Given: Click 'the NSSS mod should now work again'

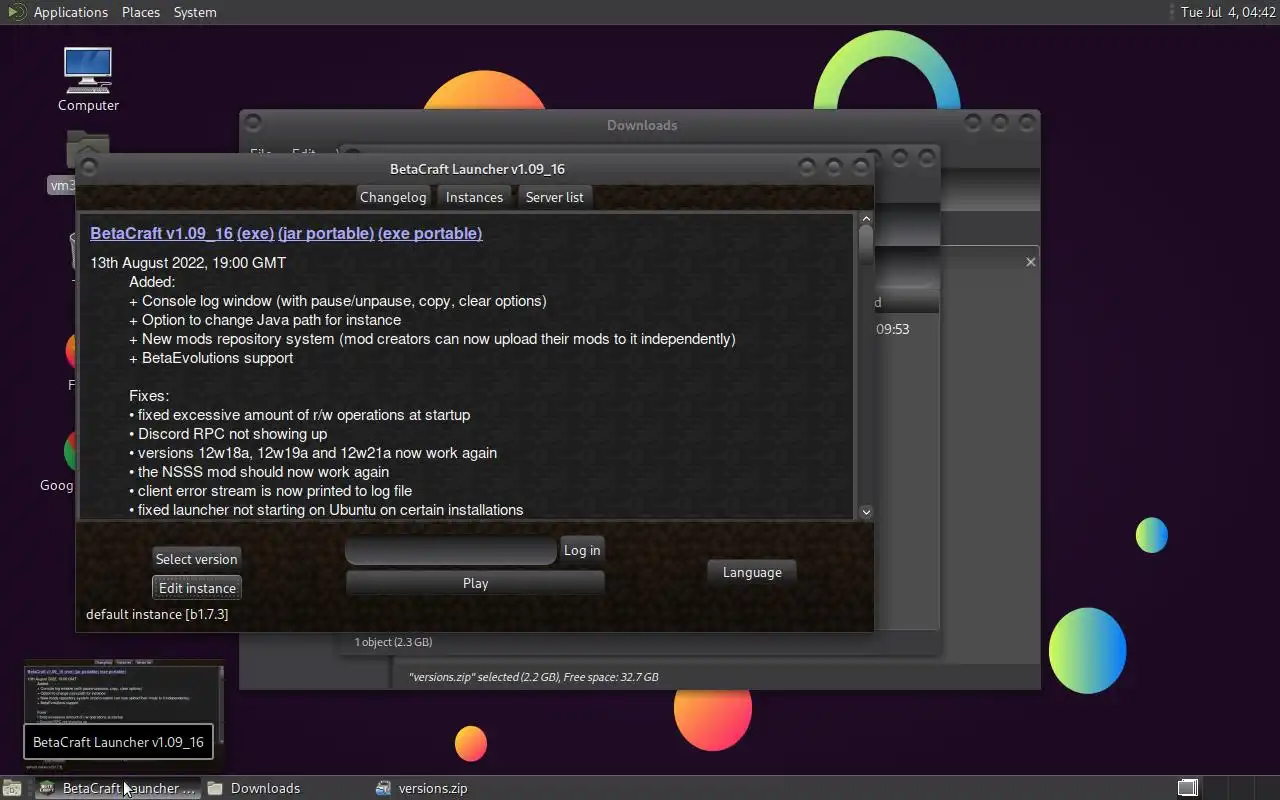Looking at the screenshot, I should pos(259,472).
